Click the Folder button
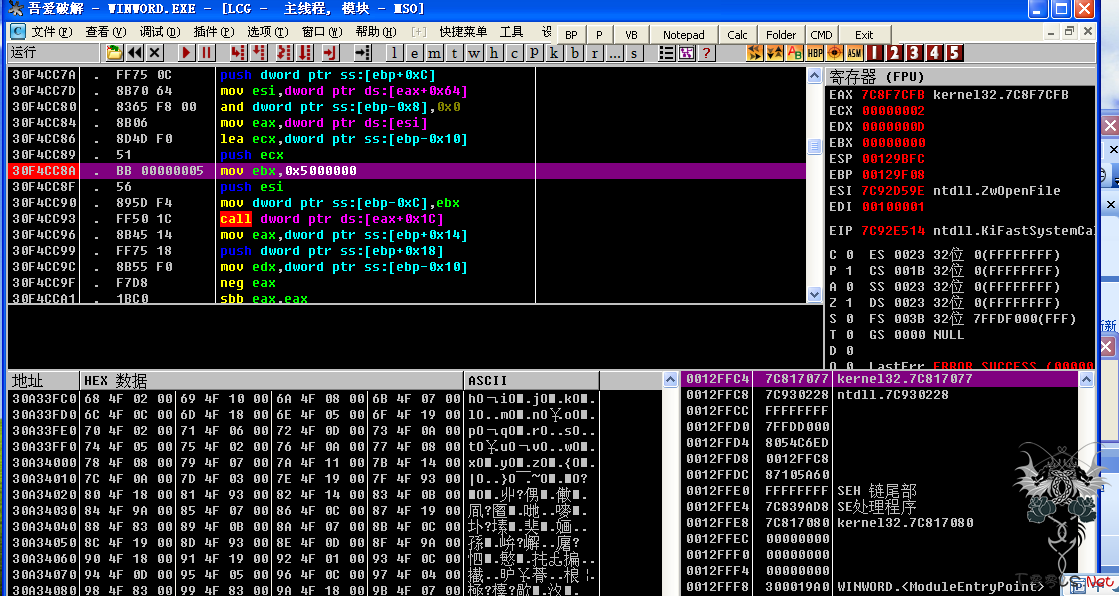 coord(781,35)
